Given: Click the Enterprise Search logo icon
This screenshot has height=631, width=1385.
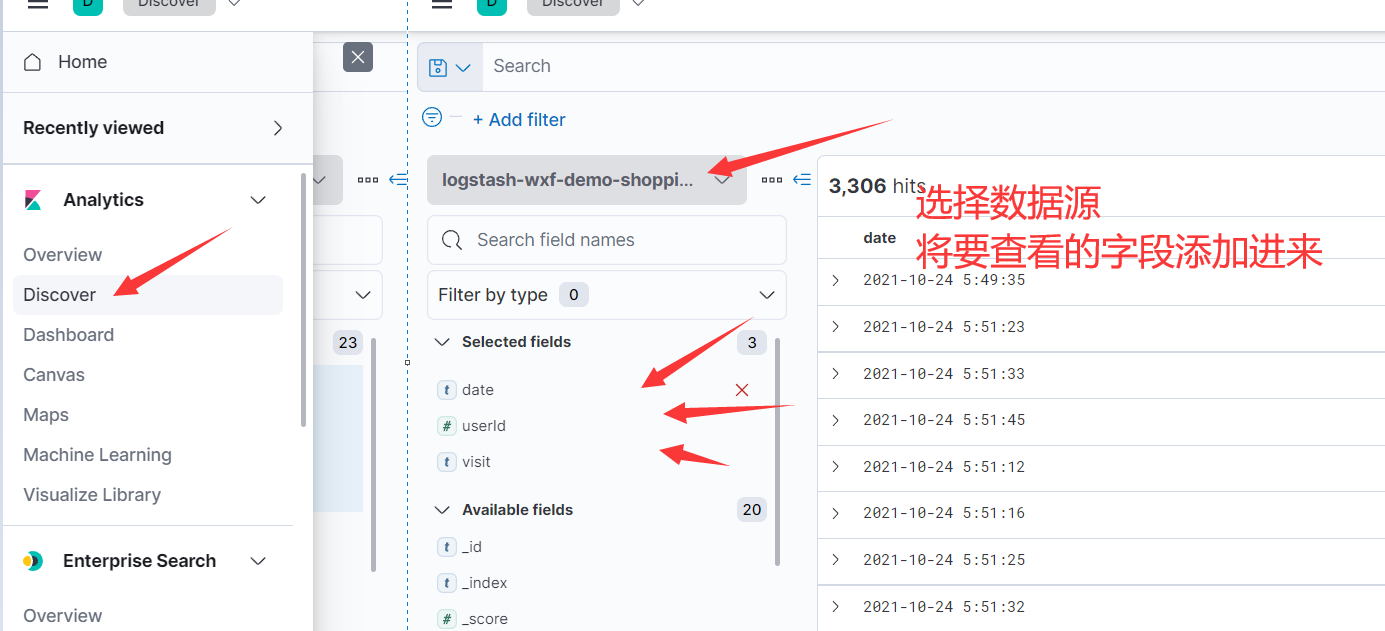Looking at the screenshot, I should (33, 561).
